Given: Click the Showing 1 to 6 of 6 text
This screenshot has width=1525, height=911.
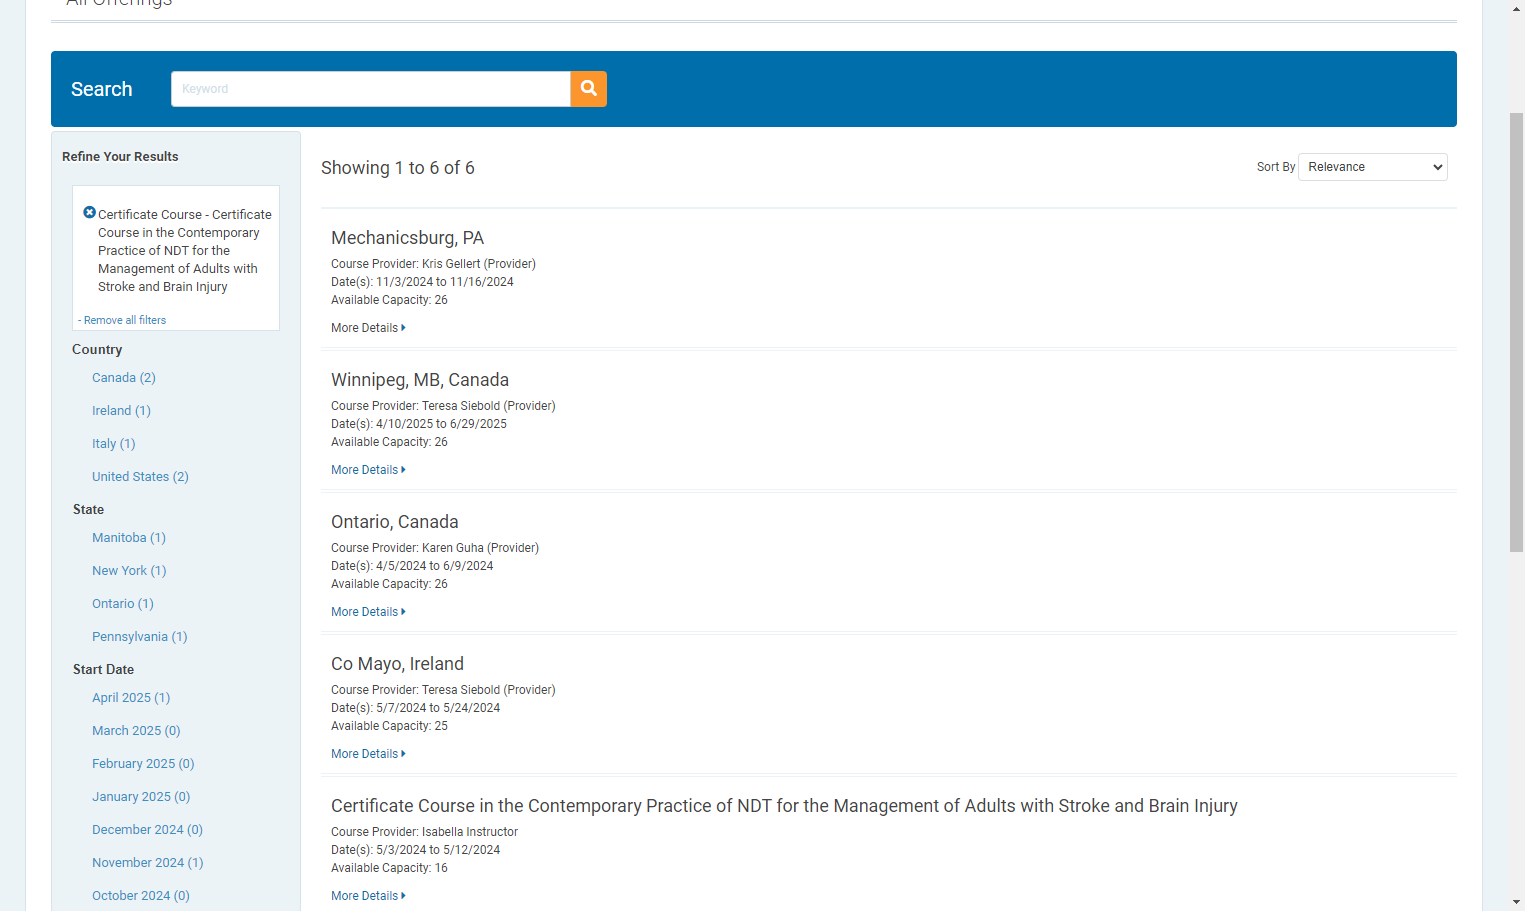Looking at the screenshot, I should (398, 168).
